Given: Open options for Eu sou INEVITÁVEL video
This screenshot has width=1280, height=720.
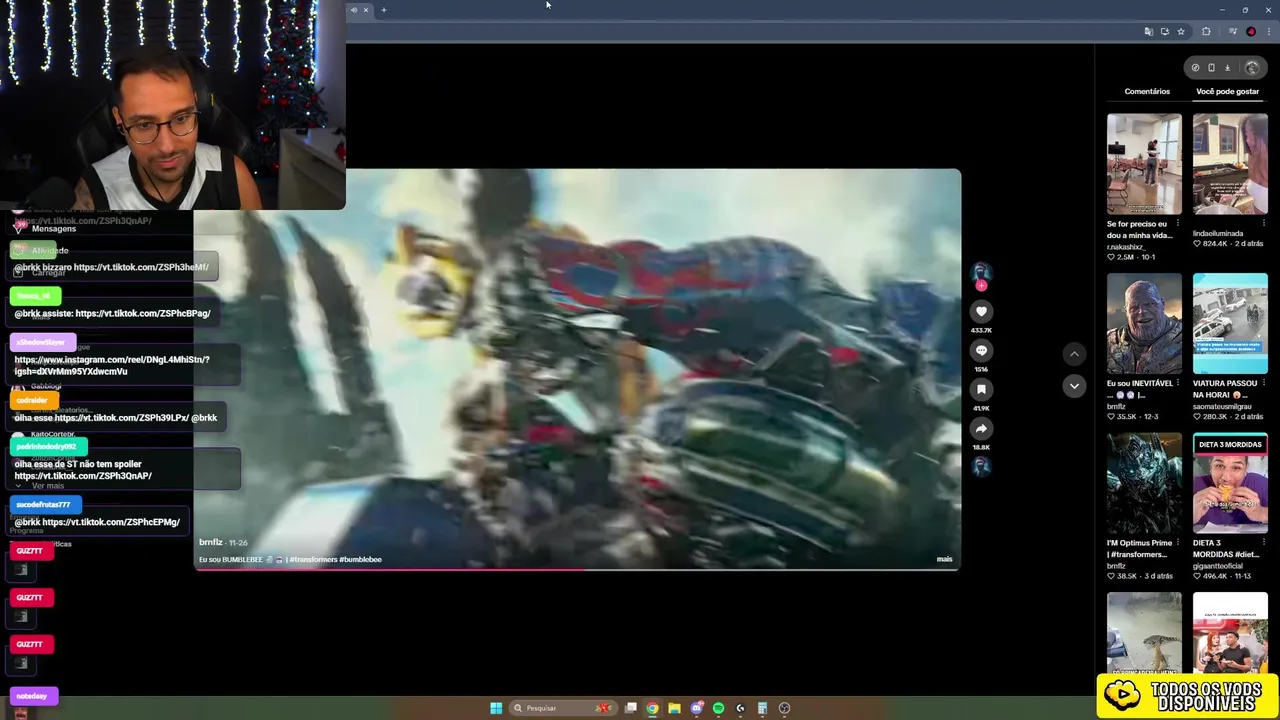Looking at the screenshot, I should 1177,383.
